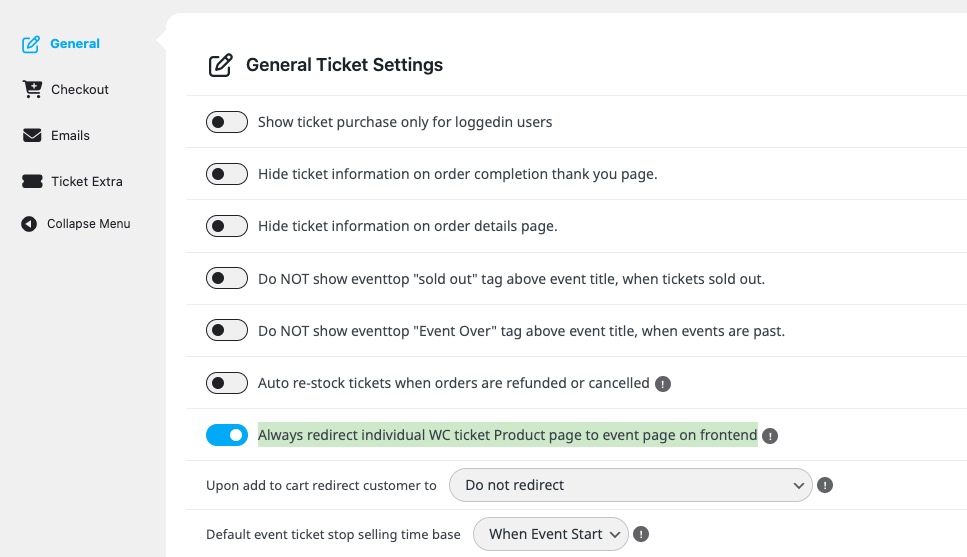Toggle hide ticket information on order details page
The width and height of the screenshot is (967, 557).
(x=227, y=226)
